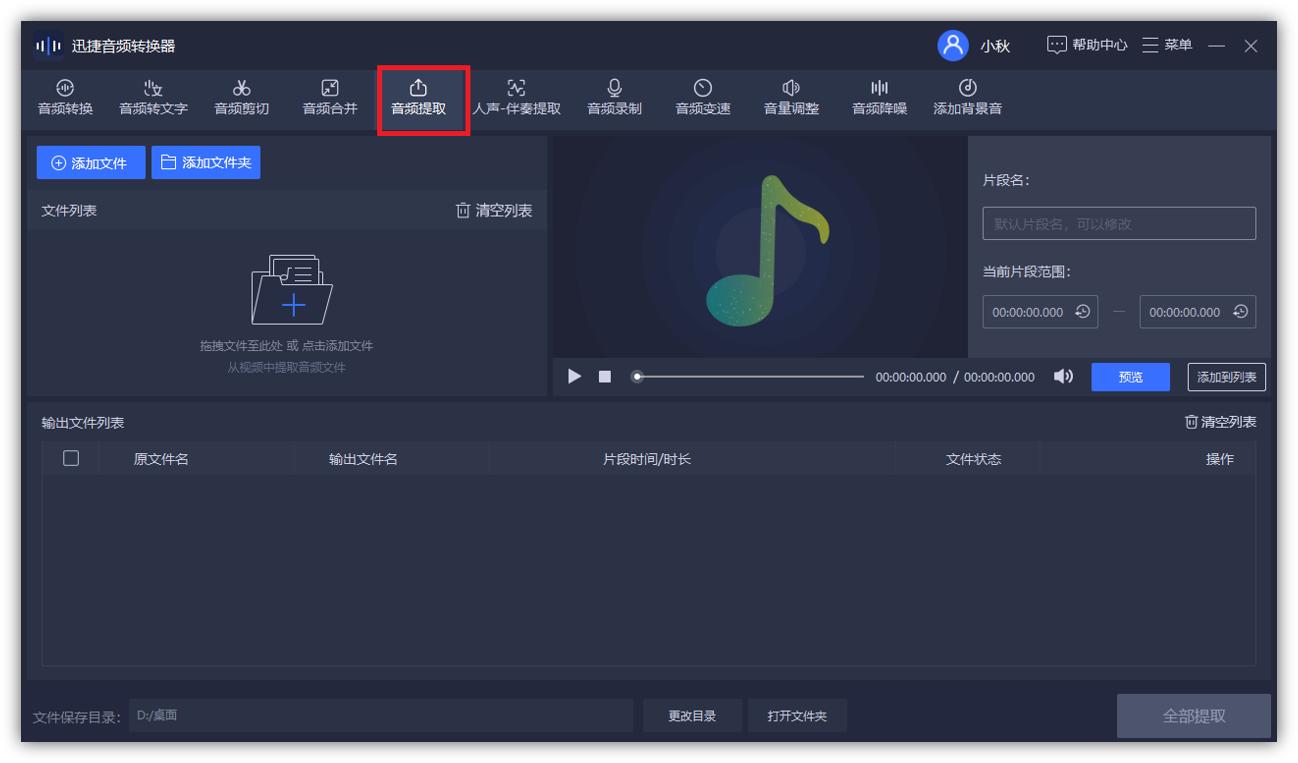Start the 音频录制 tool

click(613, 97)
